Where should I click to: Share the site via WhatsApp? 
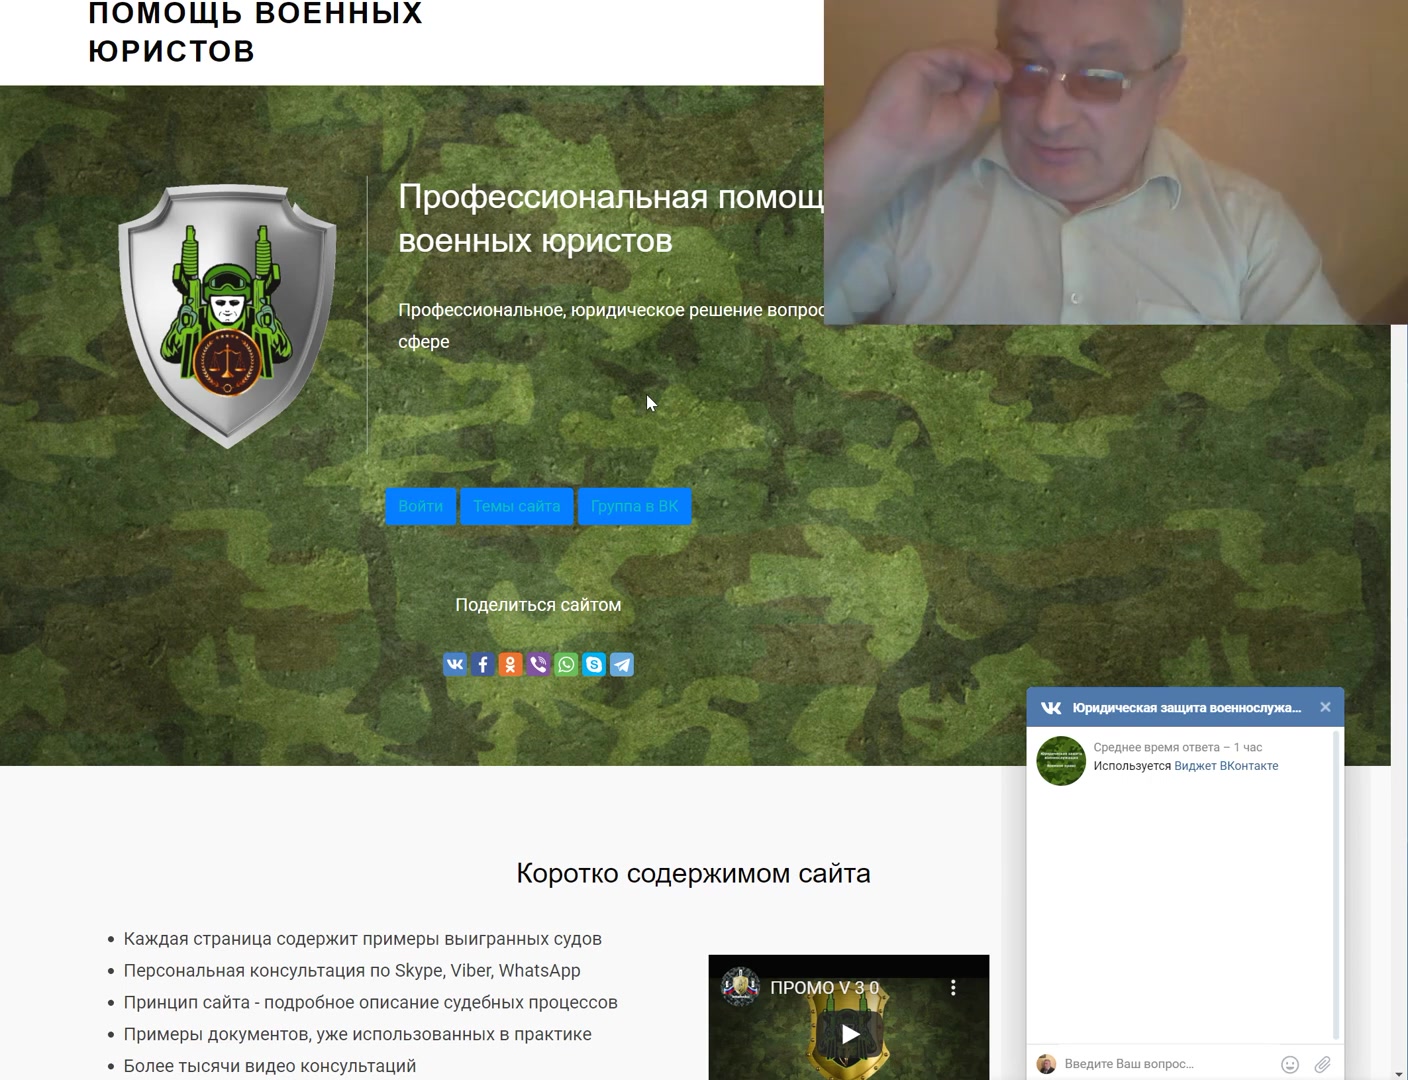(566, 665)
